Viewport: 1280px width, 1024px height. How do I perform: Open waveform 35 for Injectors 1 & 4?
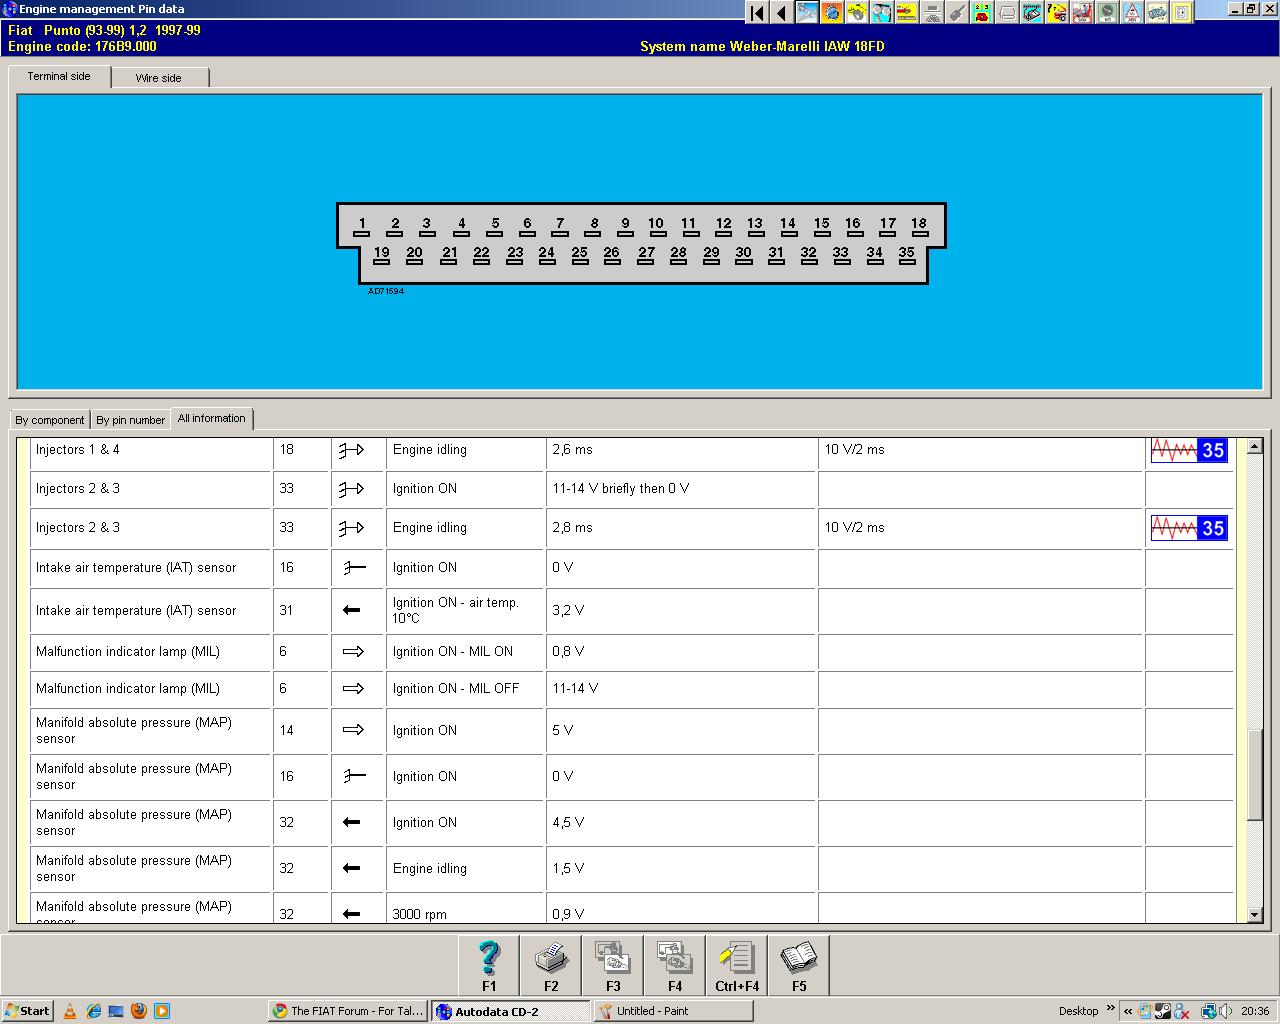[x=1189, y=450]
